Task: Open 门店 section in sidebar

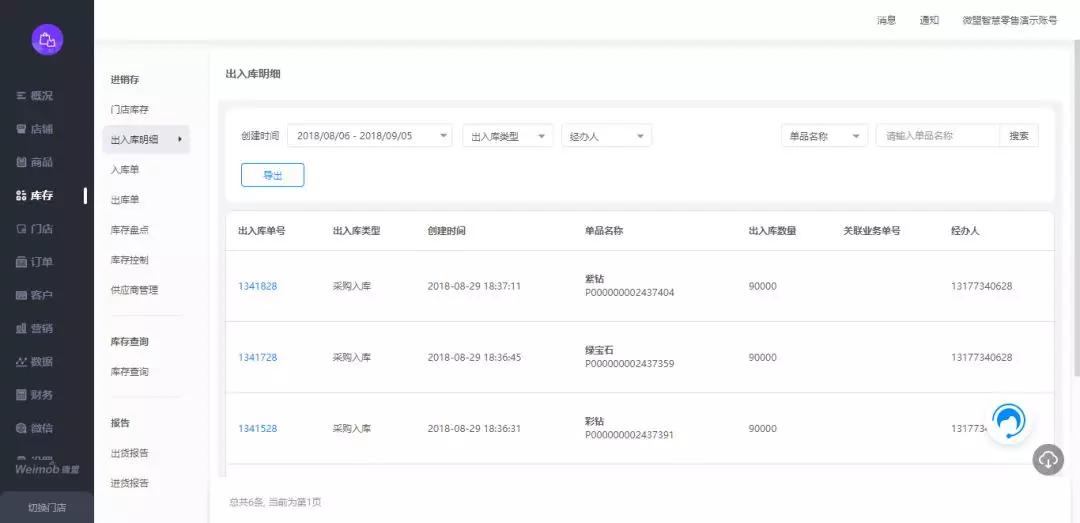Action: (x=34, y=229)
